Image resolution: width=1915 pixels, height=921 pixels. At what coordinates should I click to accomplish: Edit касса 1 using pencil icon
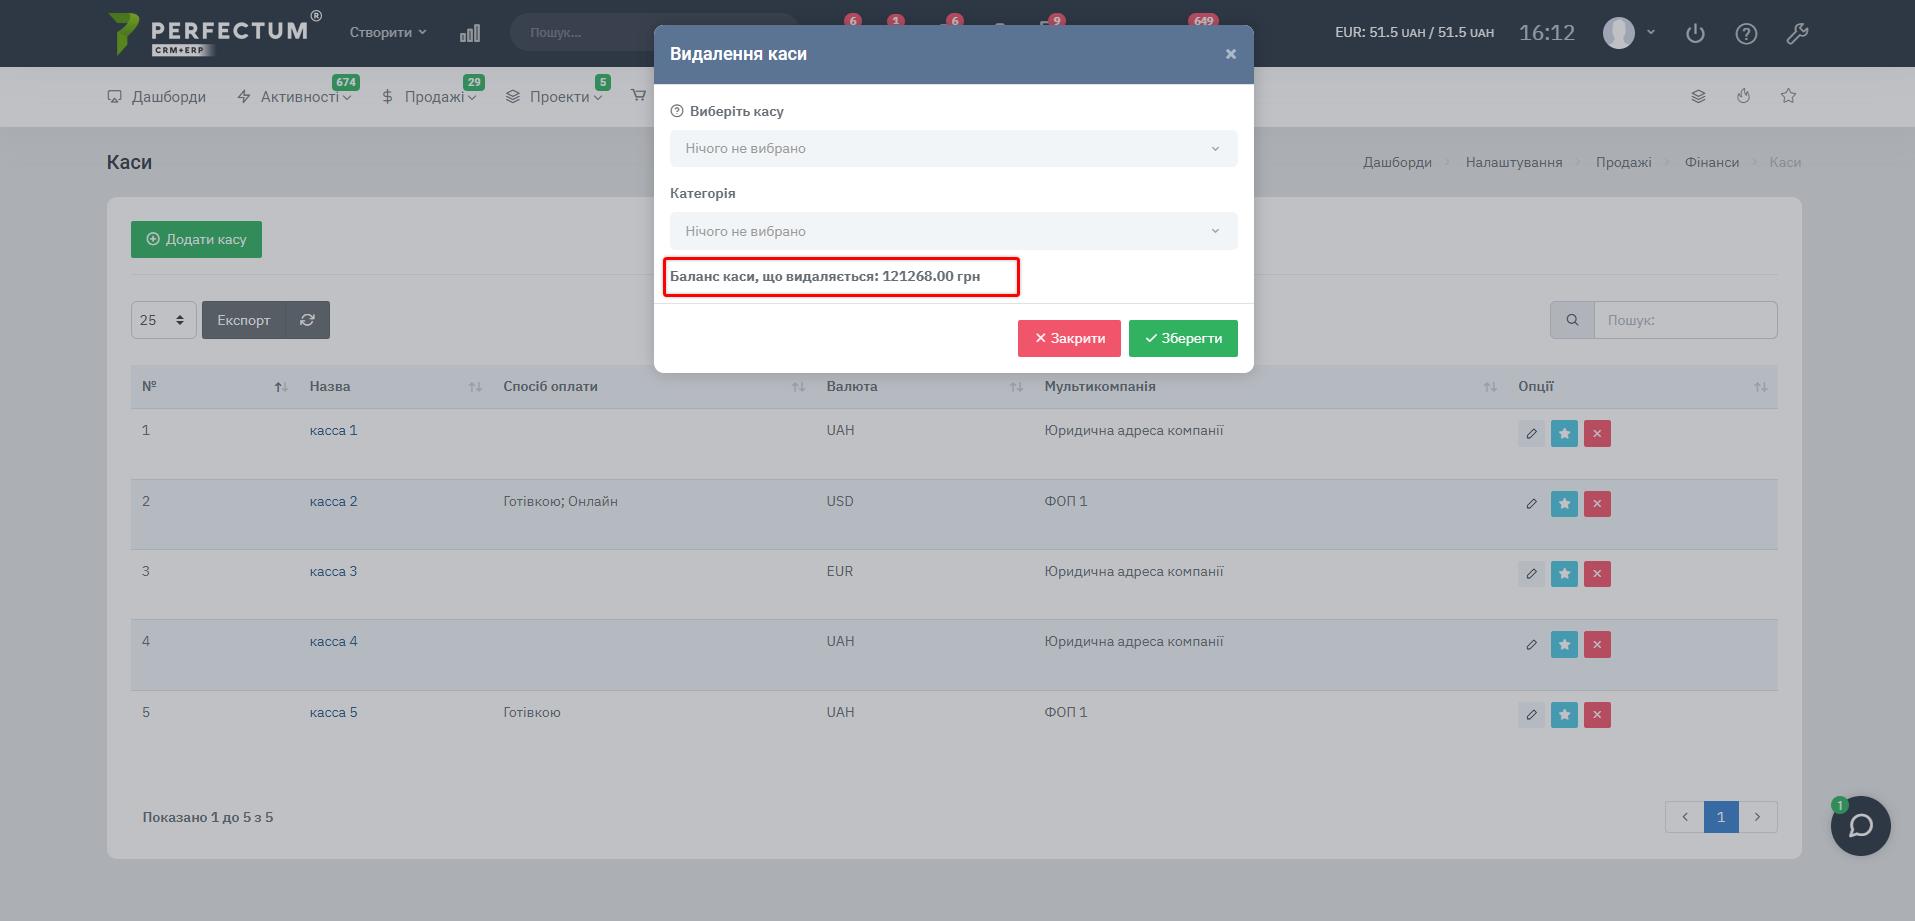pyautogui.click(x=1531, y=433)
